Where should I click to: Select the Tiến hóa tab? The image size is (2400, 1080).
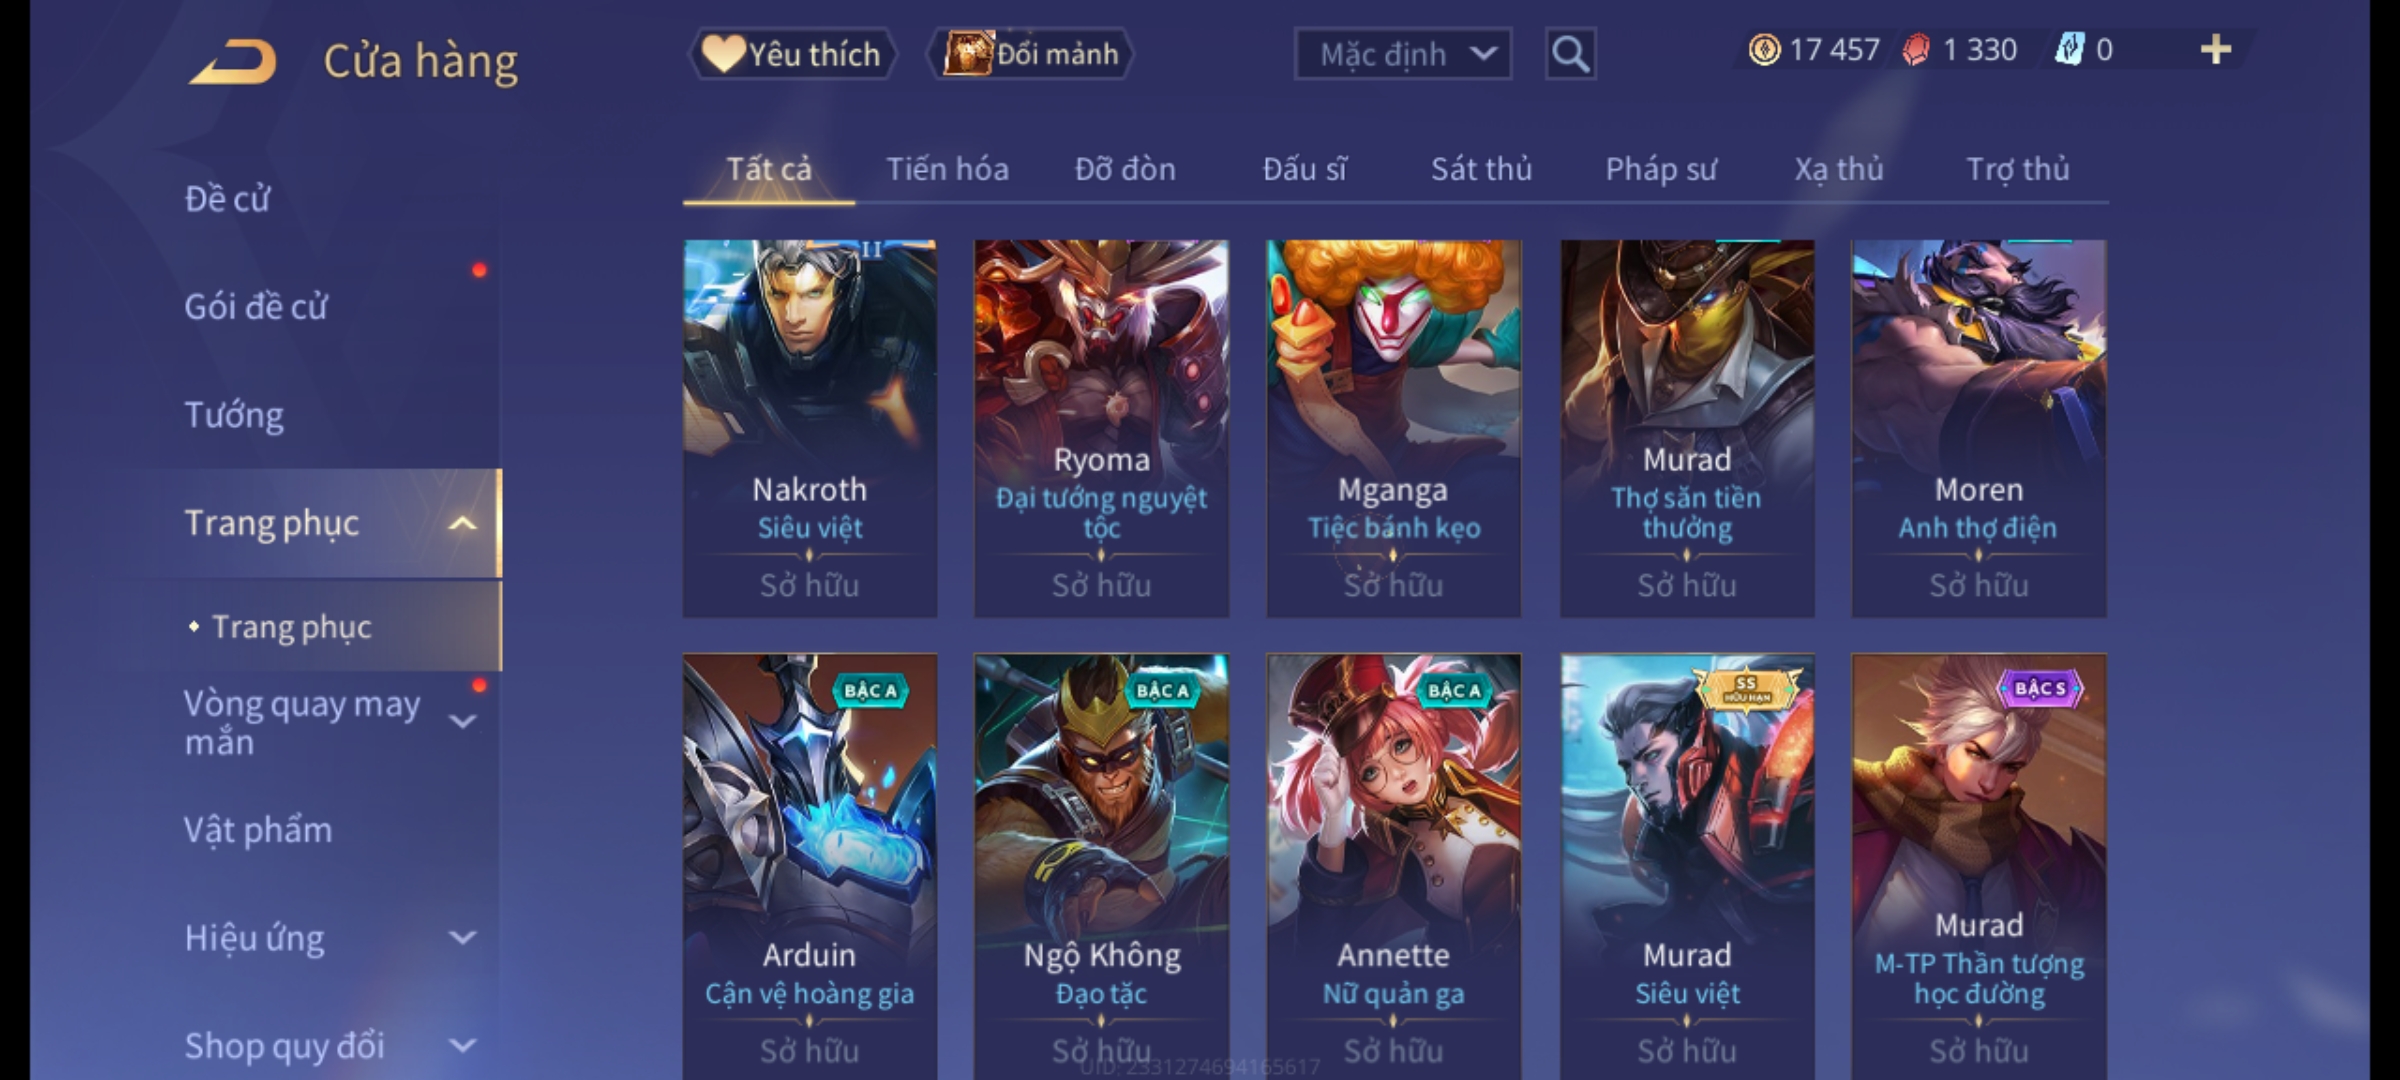coord(947,169)
